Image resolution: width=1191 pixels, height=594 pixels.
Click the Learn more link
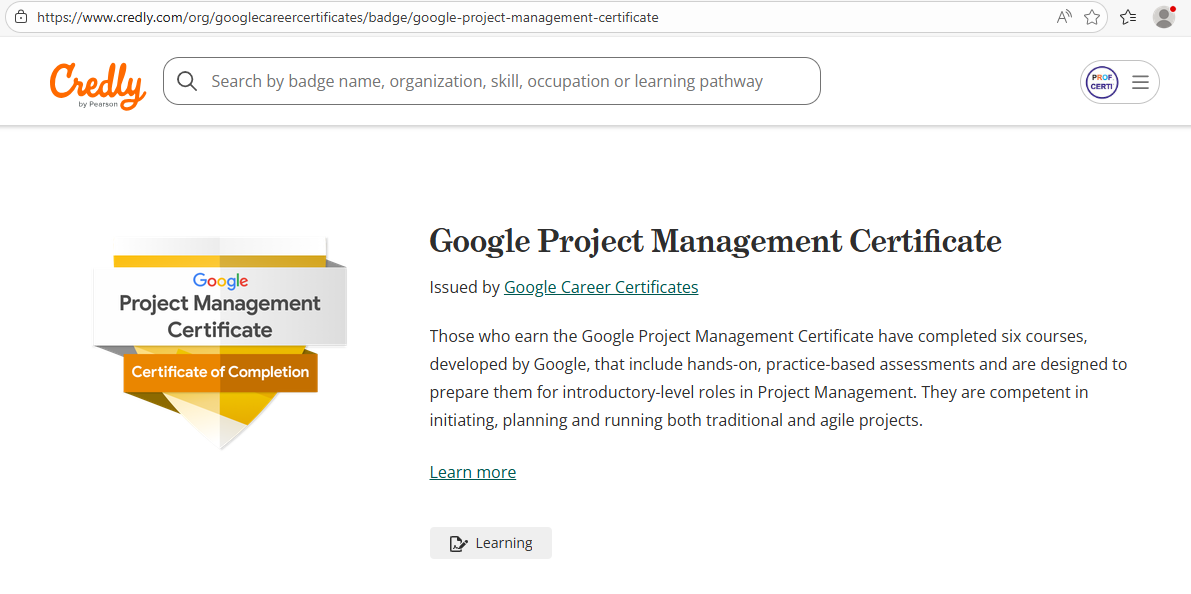472,472
